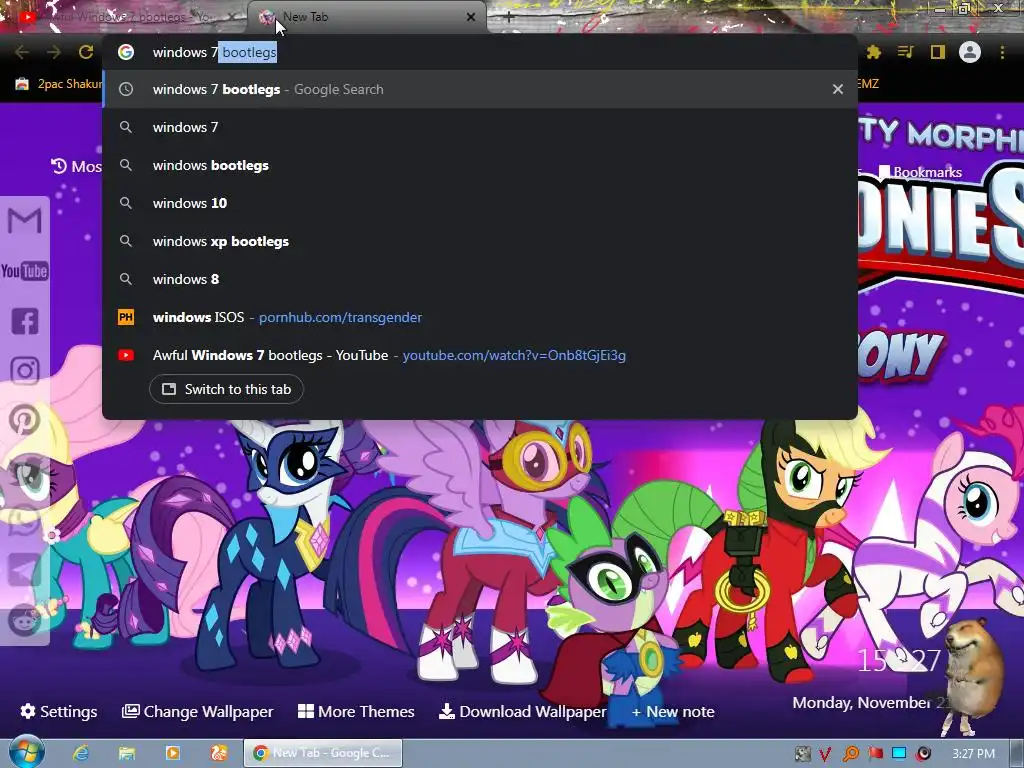1024x768 pixels.
Task: Open Windows Explorer folder from taskbar
Action: tap(127, 753)
